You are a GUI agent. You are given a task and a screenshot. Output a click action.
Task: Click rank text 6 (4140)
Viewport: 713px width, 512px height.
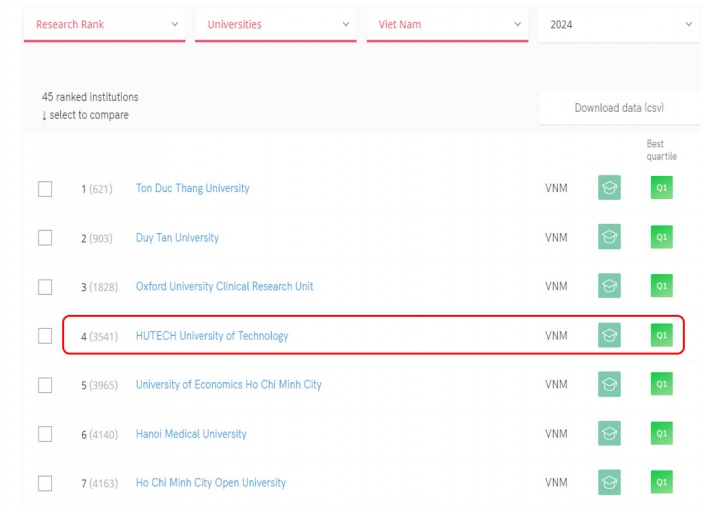tap(100, 435)
